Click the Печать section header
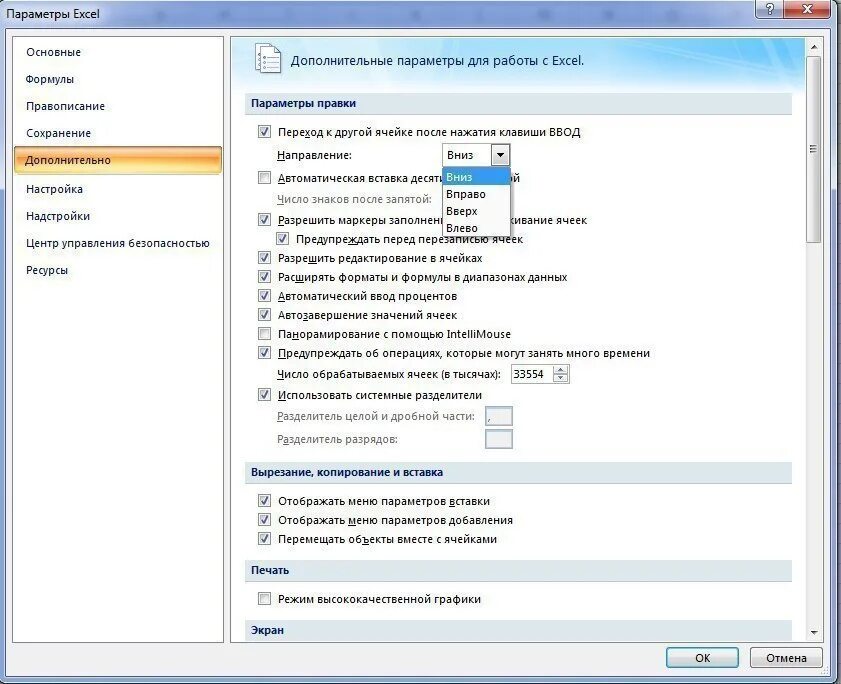 [518, 571]
